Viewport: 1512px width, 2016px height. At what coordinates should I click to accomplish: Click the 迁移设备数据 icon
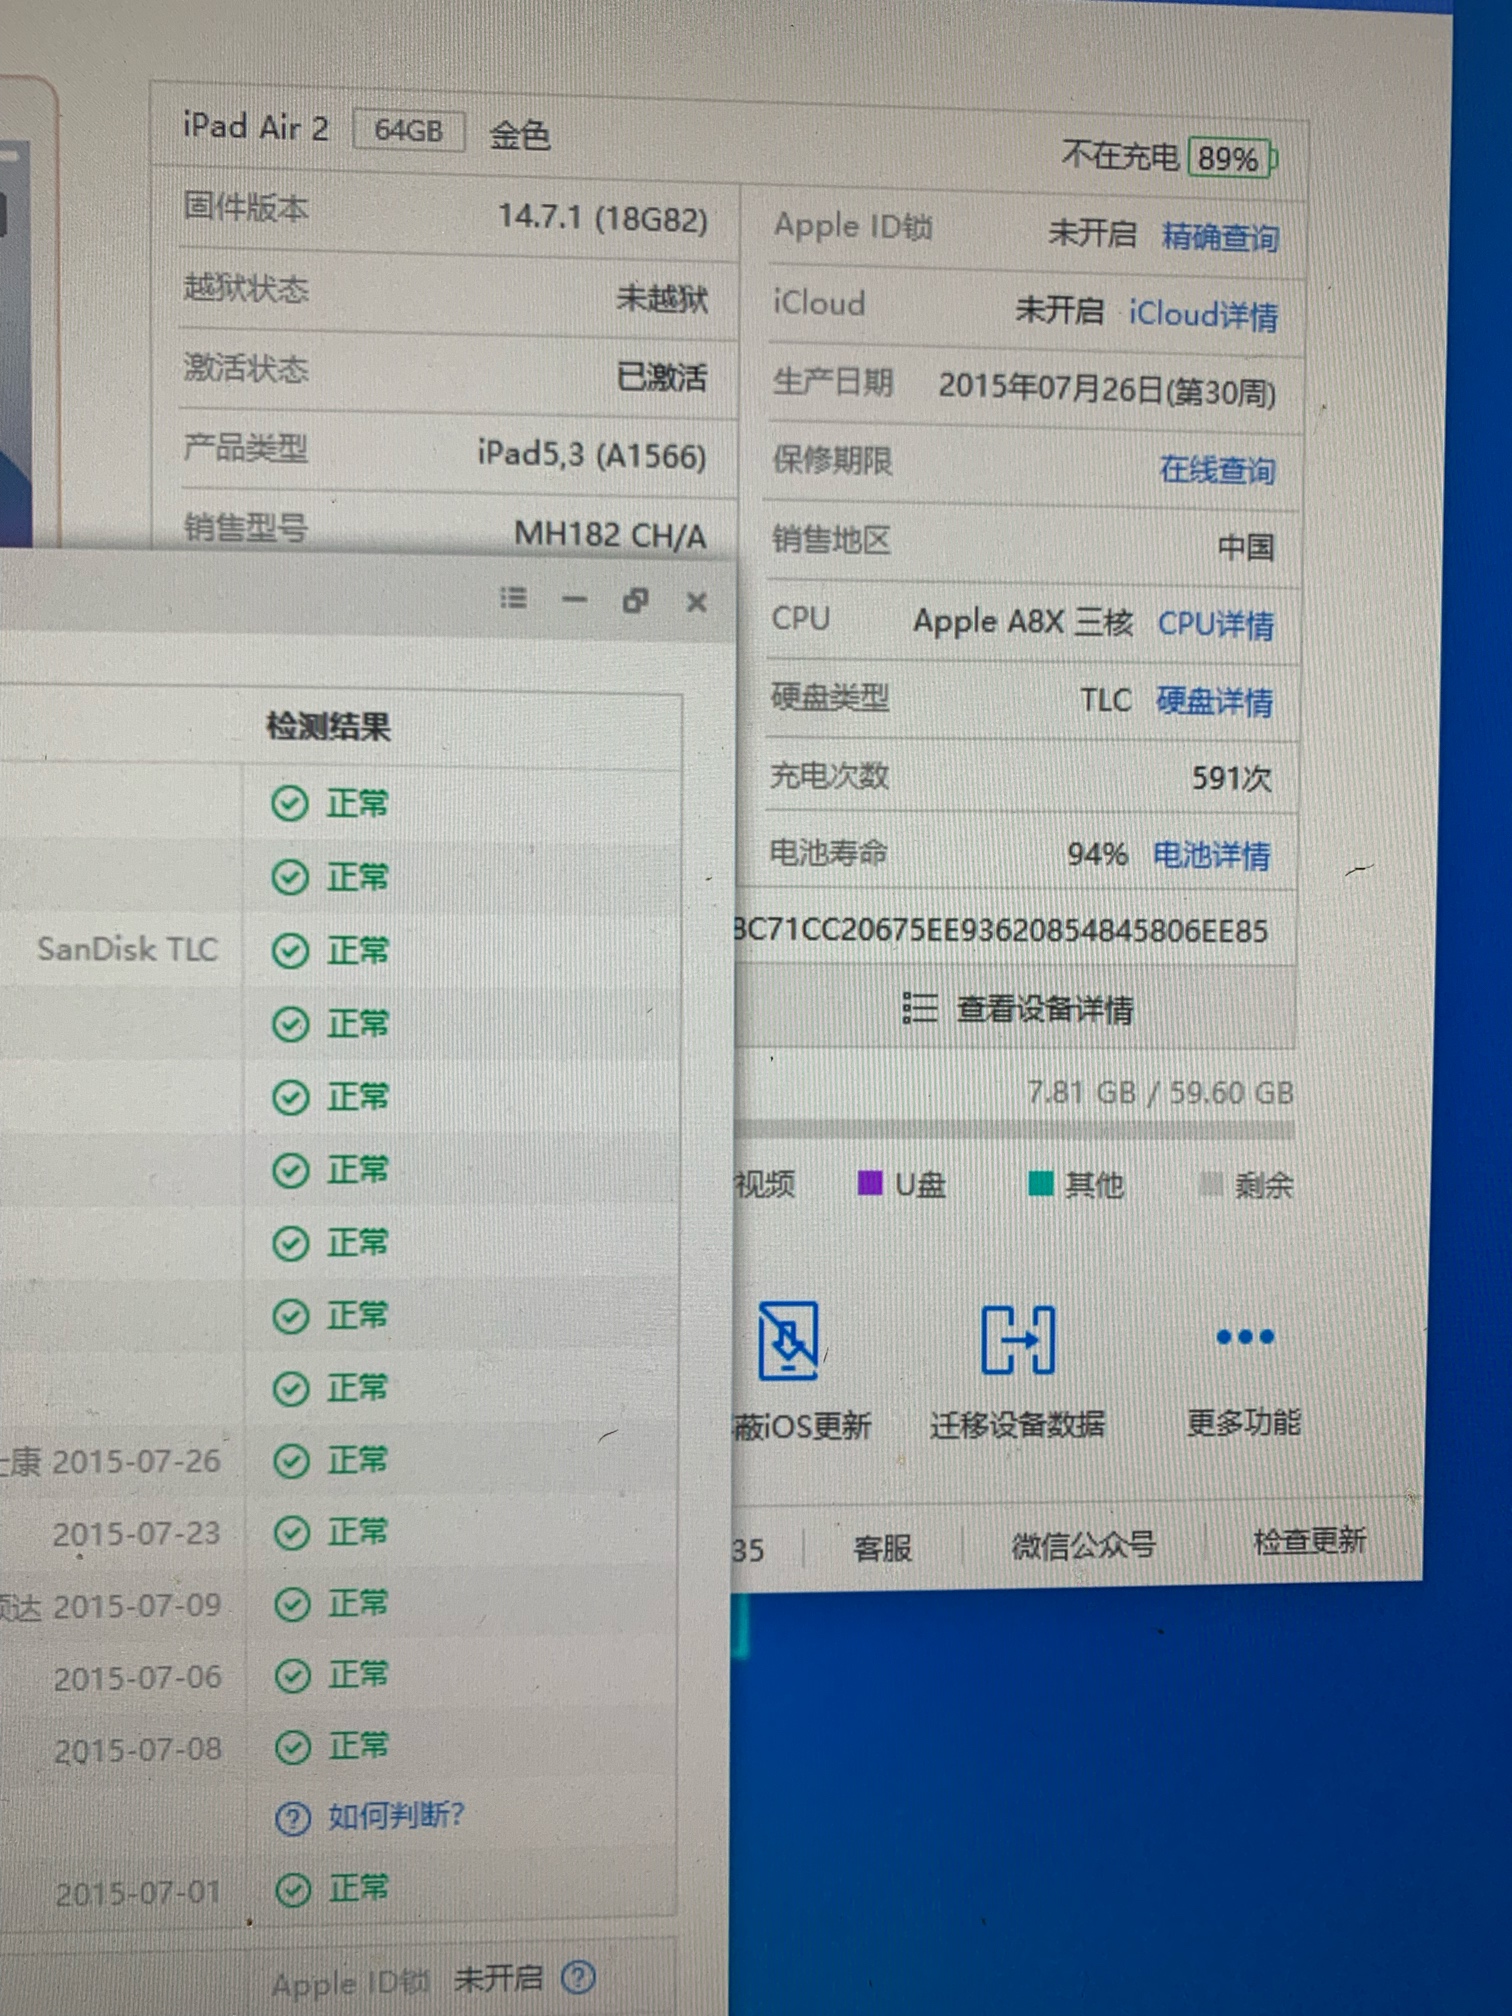point(1018,1340)
